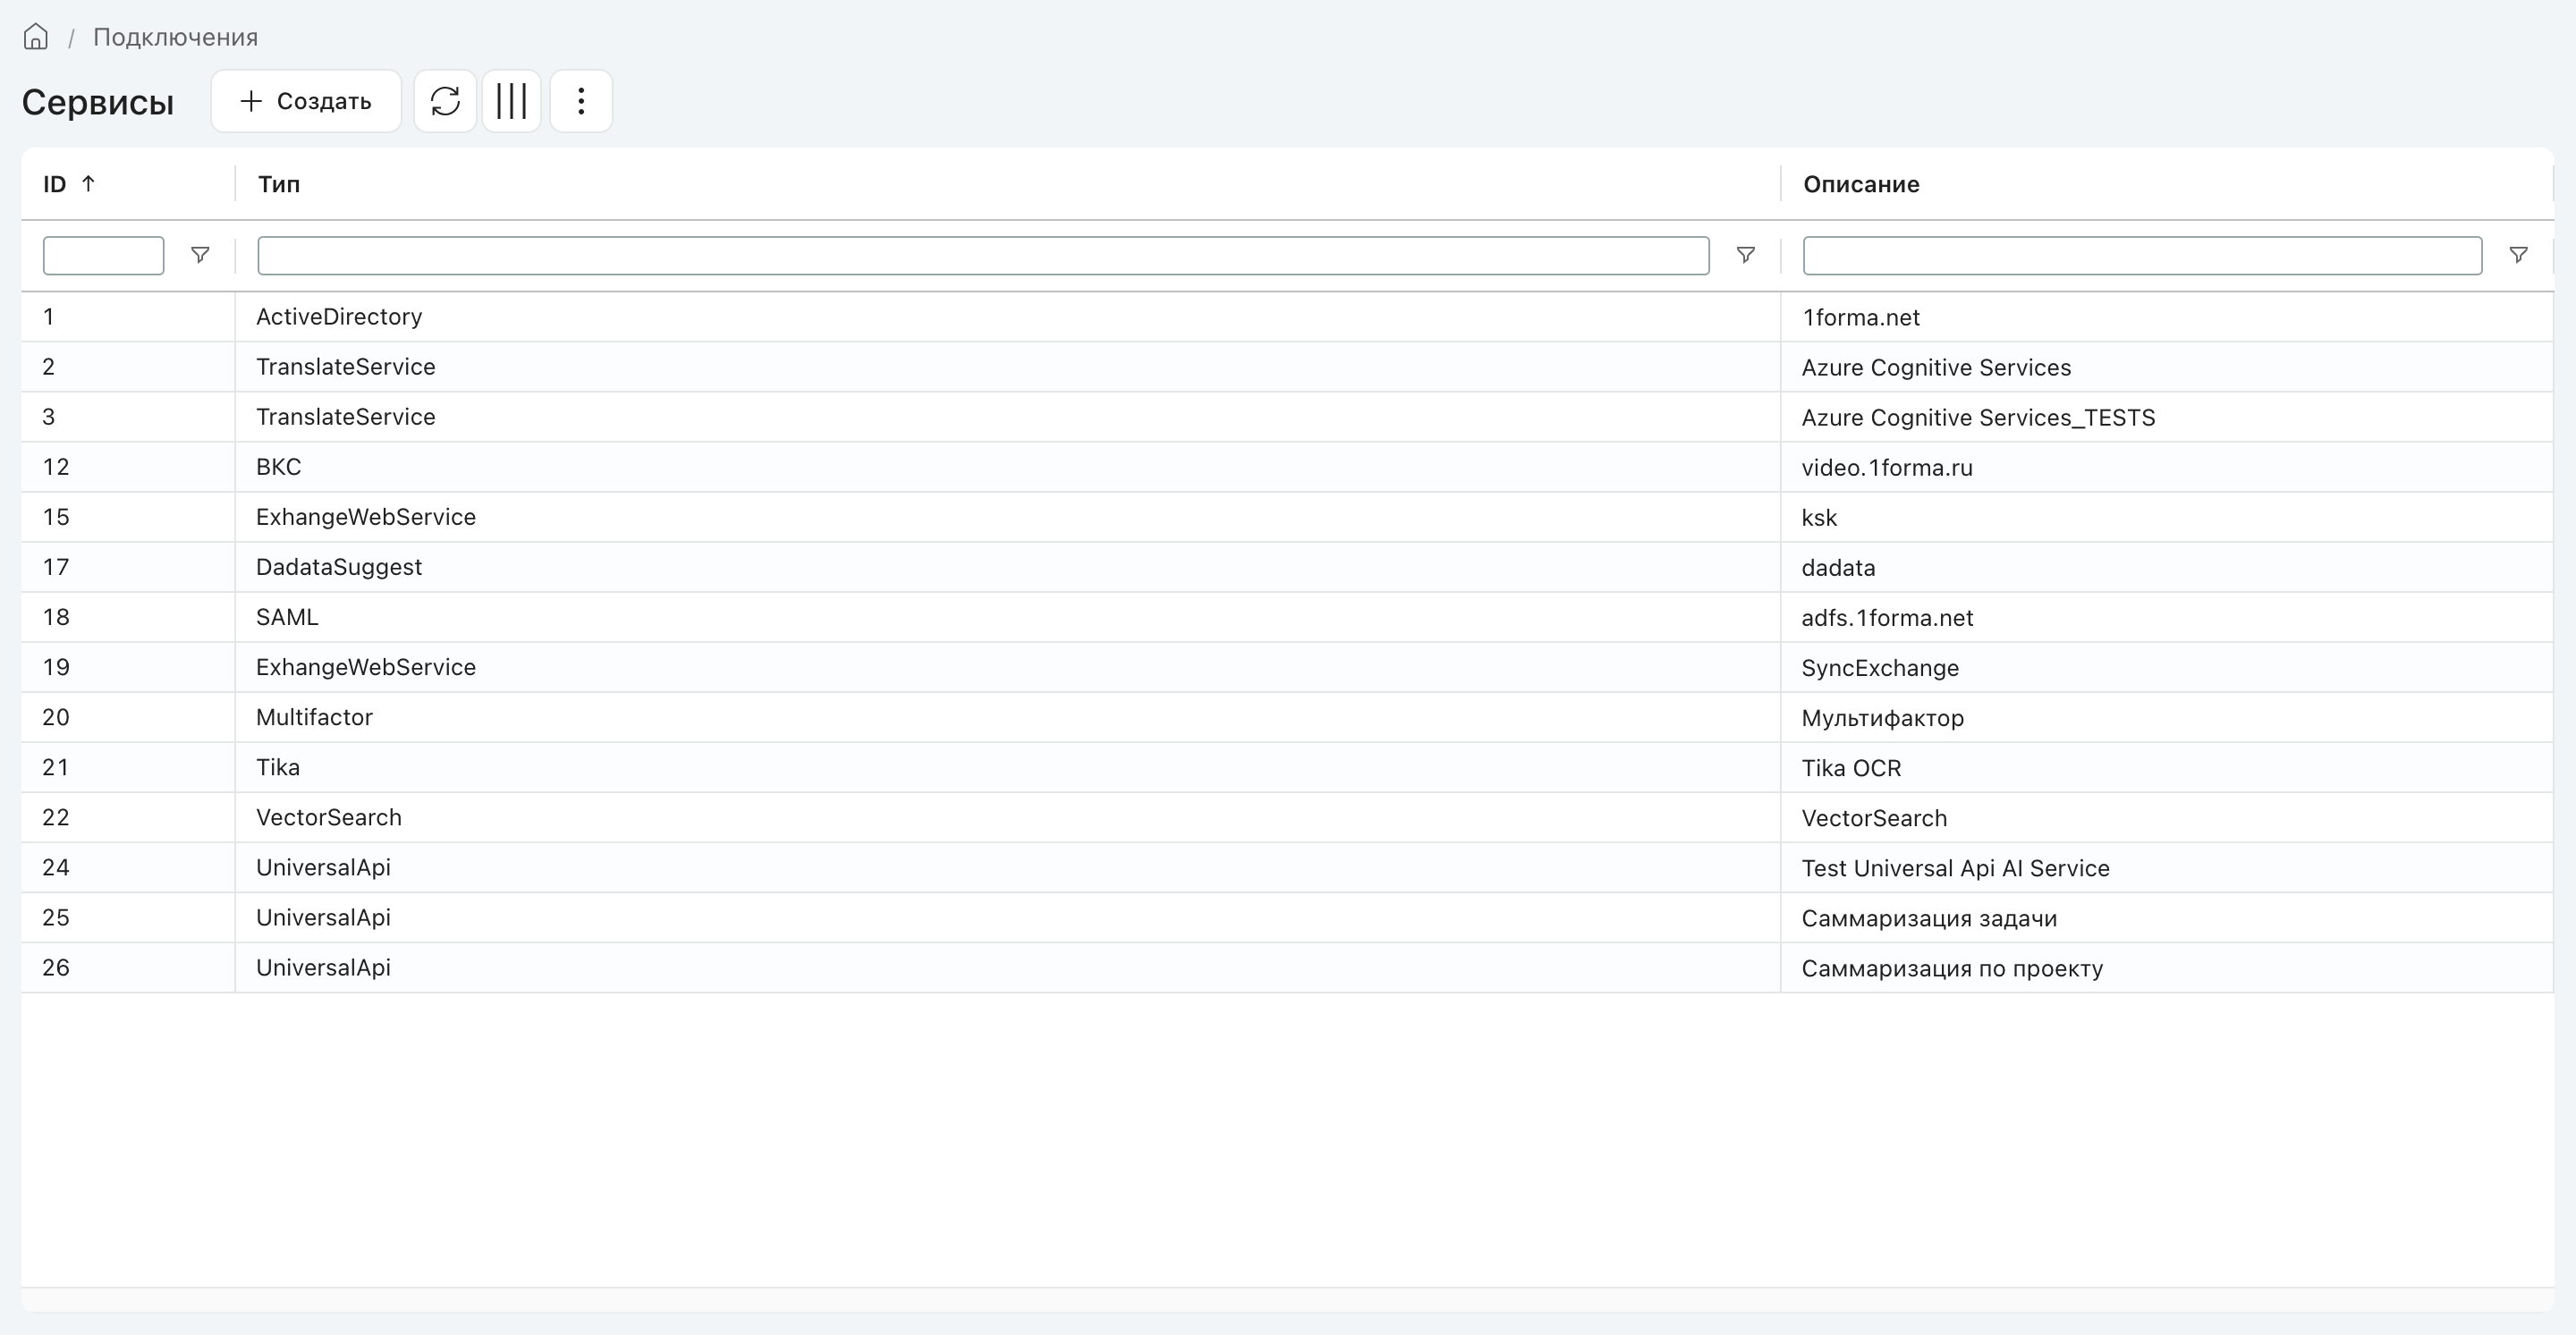Click the dadata description cell
The height and width of the screenshot is (1335, 2576).
[x=2166, y=567]
